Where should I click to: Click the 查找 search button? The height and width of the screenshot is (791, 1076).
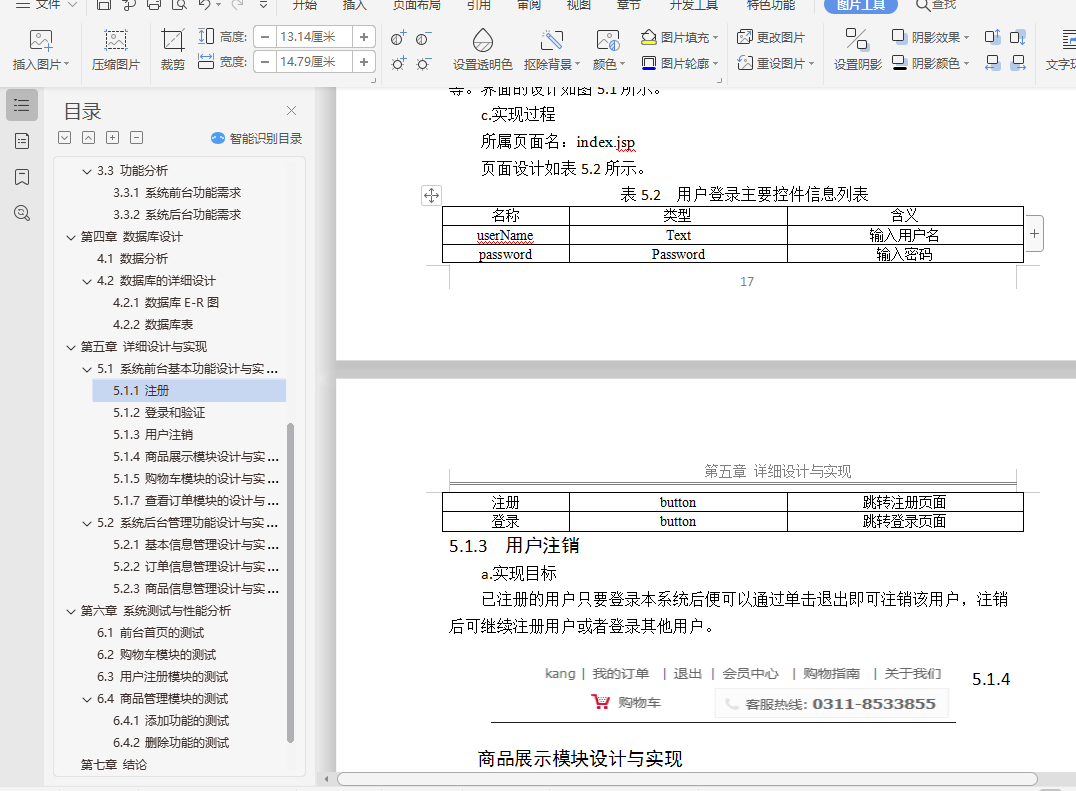click(936, 5)
